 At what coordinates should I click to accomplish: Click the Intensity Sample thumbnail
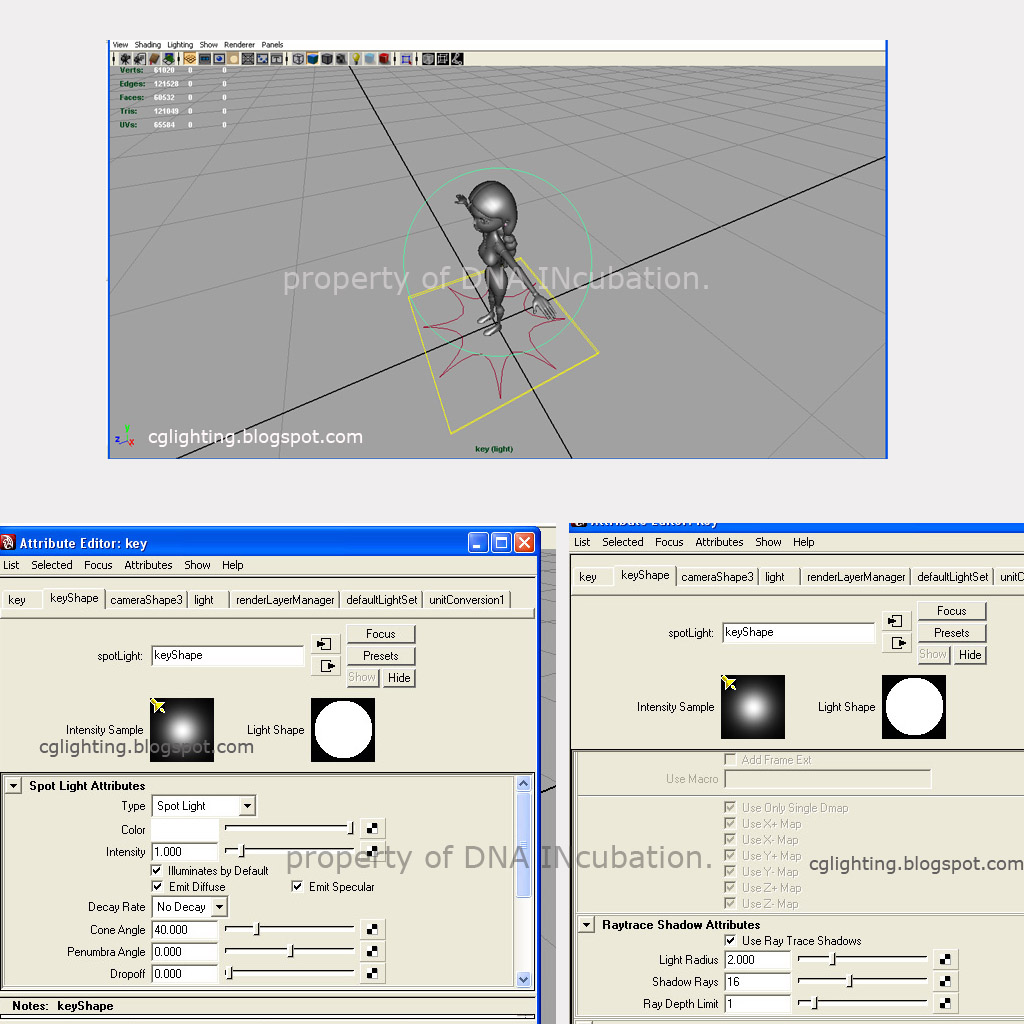coord(182,729)
